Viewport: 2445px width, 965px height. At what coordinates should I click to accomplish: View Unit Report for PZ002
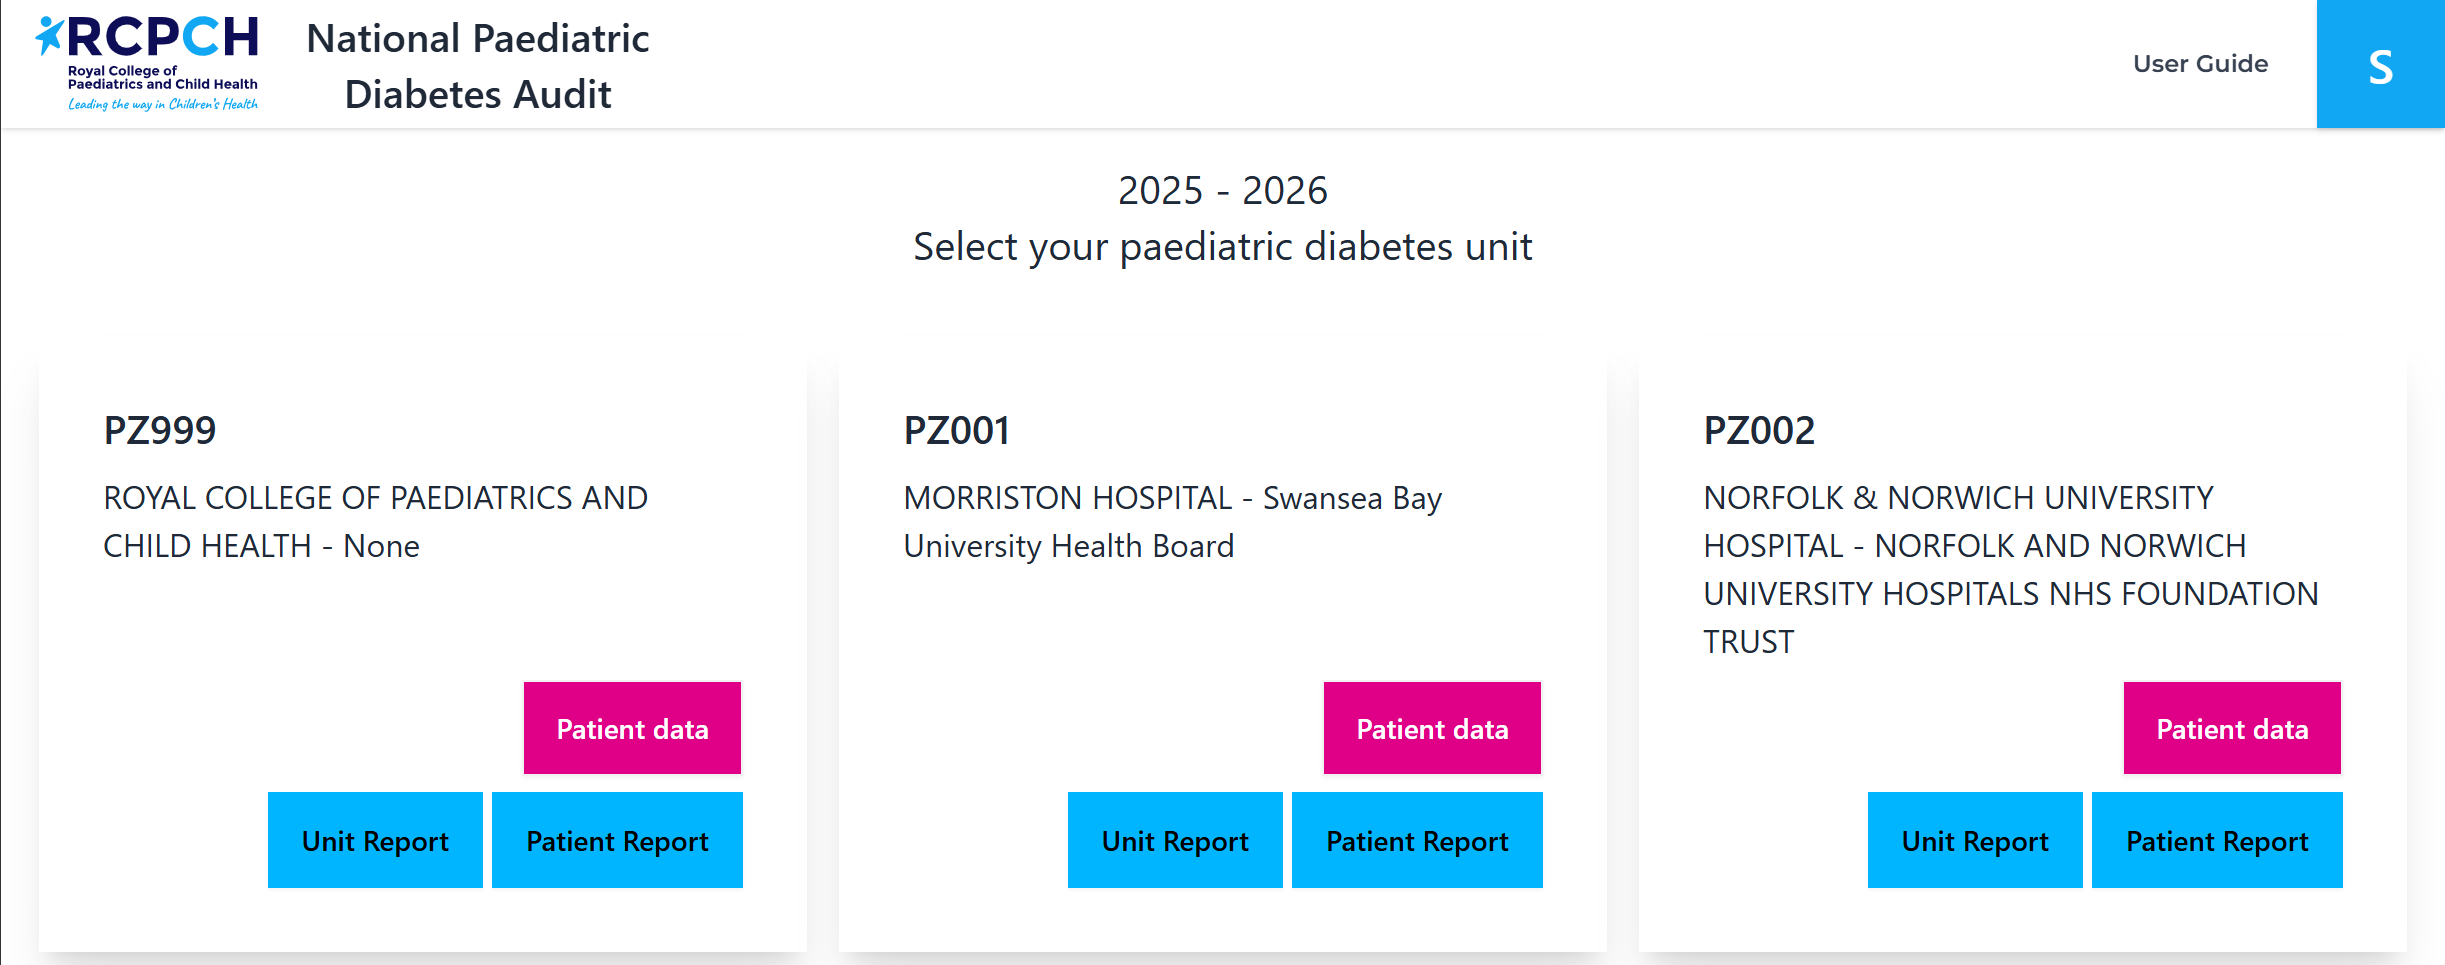click(x=1975, y=841)
